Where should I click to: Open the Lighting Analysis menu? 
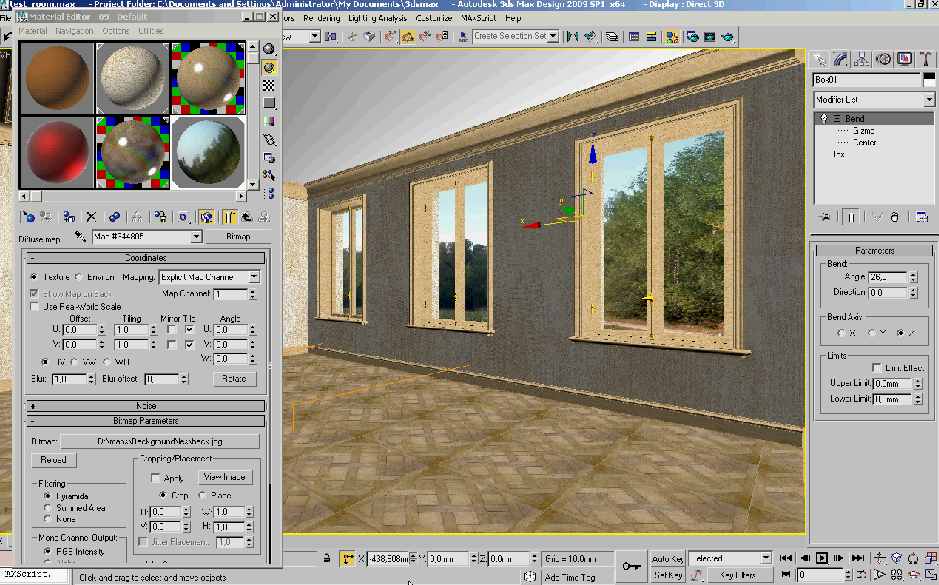click(377, 18)
